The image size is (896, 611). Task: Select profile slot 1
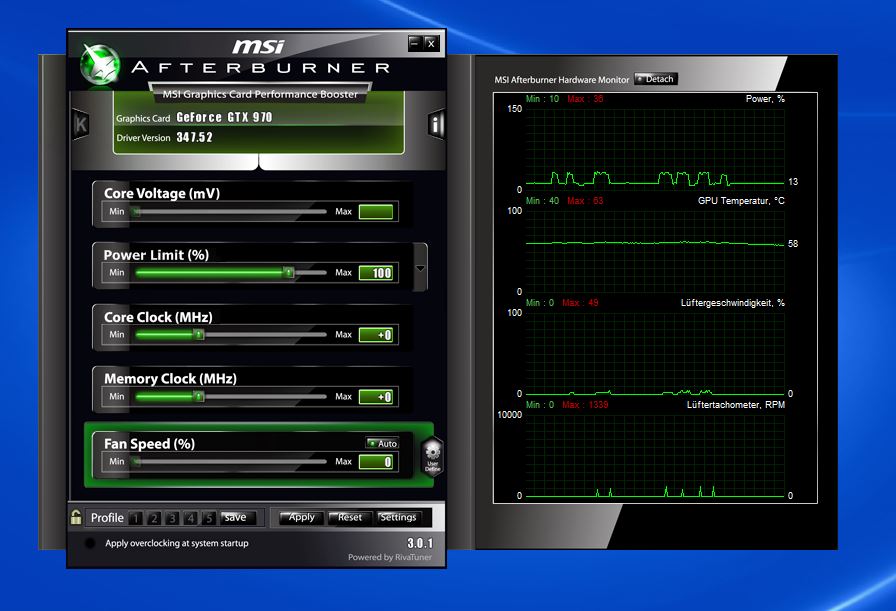pyautogui.click(x=135, y=518)
